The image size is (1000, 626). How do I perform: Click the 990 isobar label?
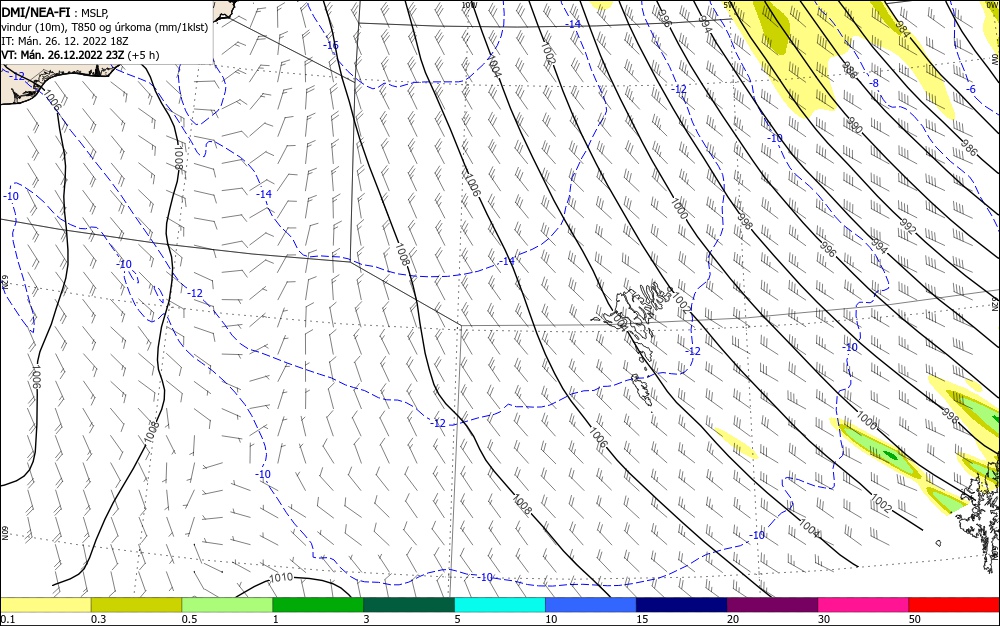click(855, 126)
